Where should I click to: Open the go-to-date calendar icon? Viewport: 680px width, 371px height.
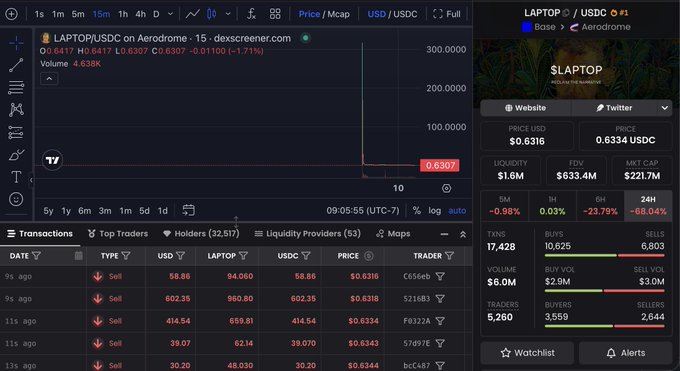tap(188, 210)
